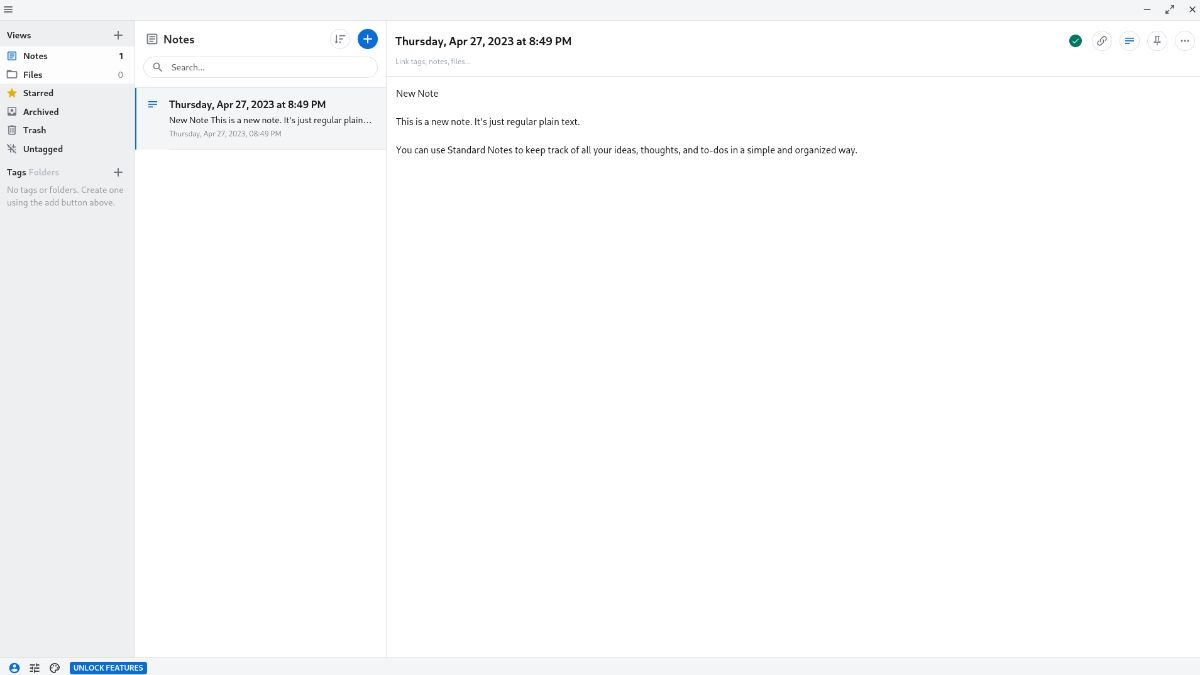Screen dimensions: 1200x675
Task: Select the Starred view
Action: click(37, 92)
